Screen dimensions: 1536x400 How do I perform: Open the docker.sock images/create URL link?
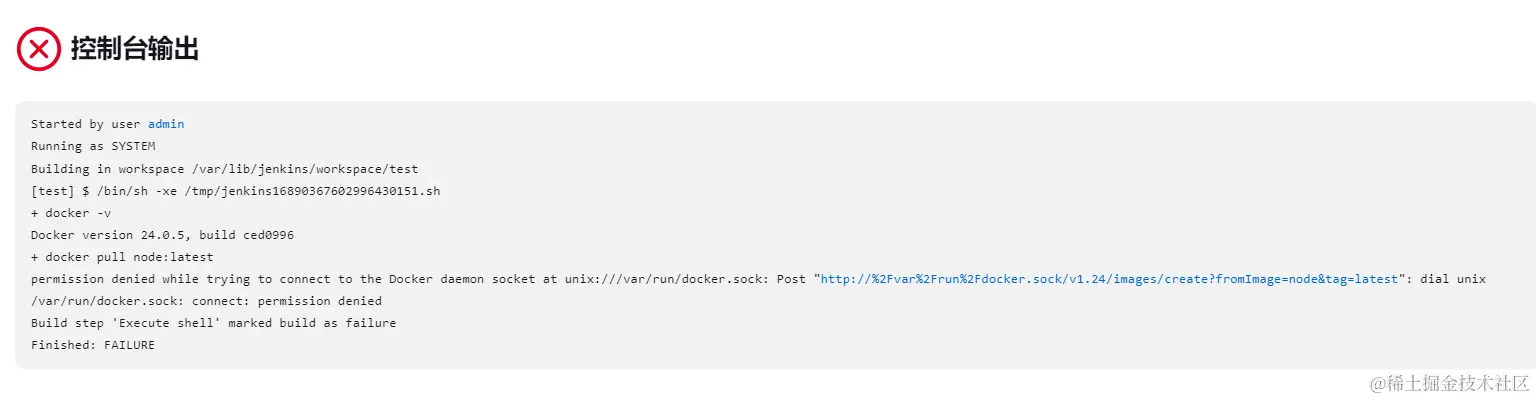click(x=1109, y=279)
